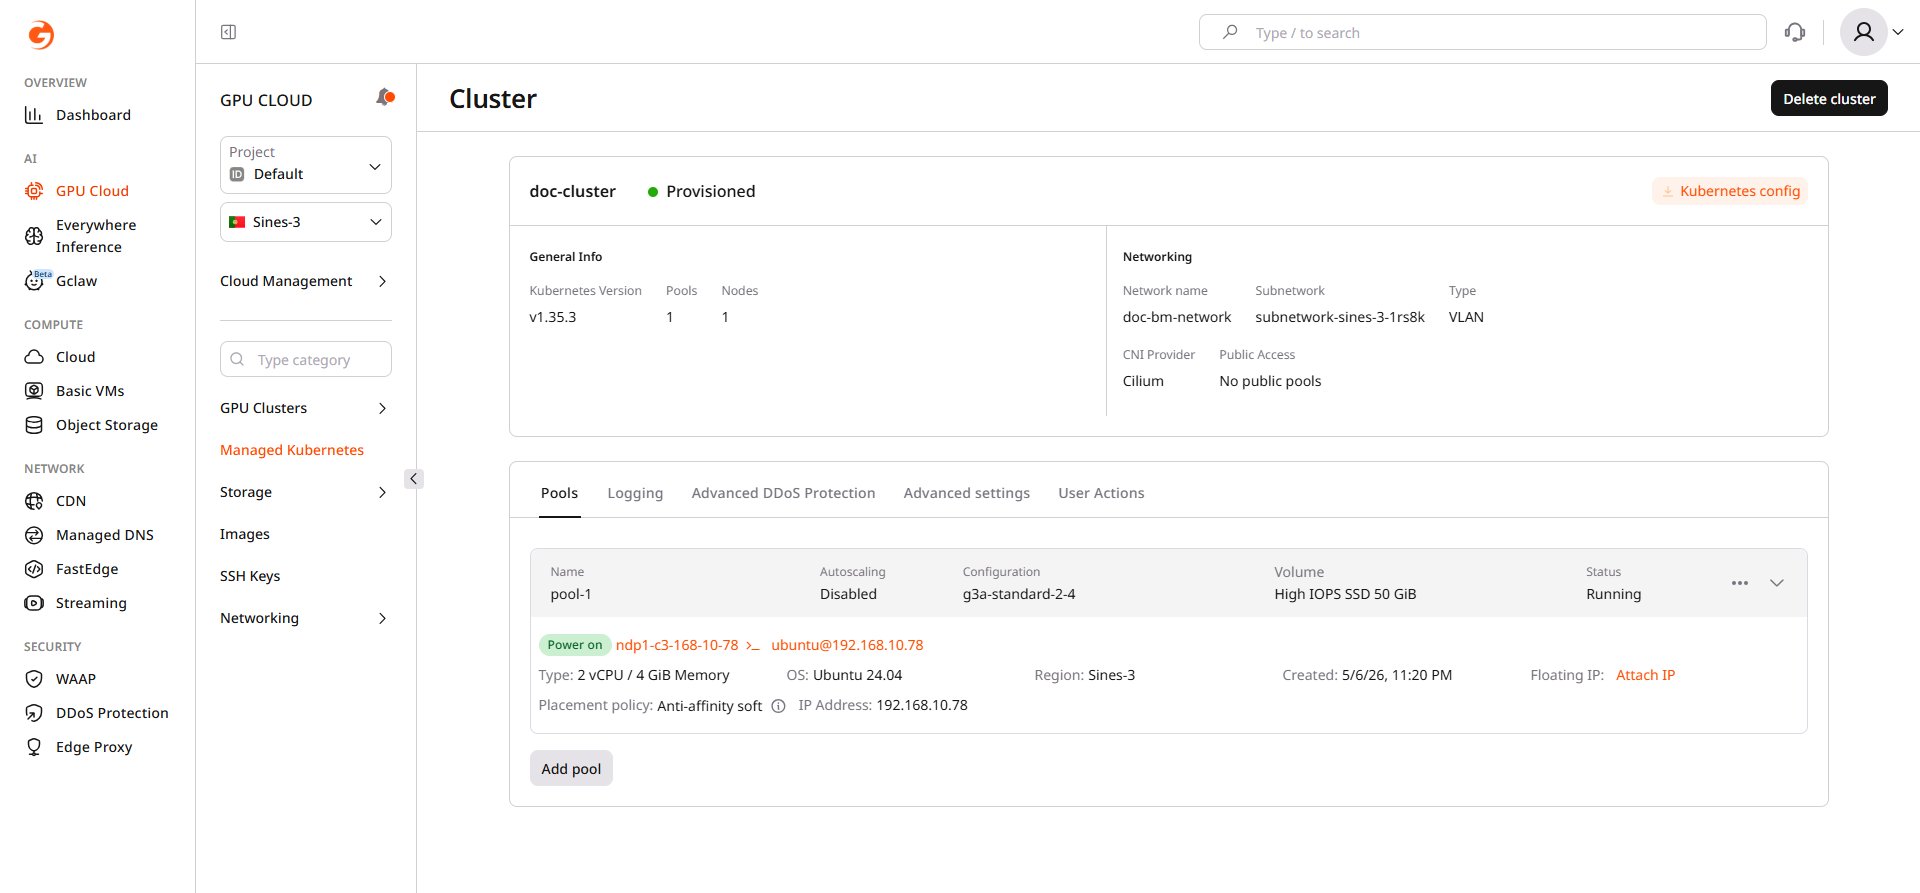Viewport: 1920px width, 893px height.
Task: Click the Gclaw beta icon
Action: click(x=34, y=281)
